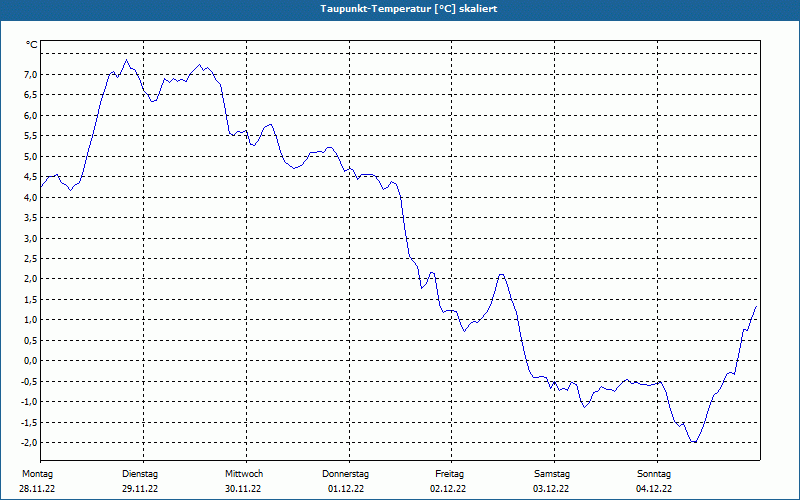Select the 6,0 y-axis label
800x500 pixels.
tap(31, 116)
